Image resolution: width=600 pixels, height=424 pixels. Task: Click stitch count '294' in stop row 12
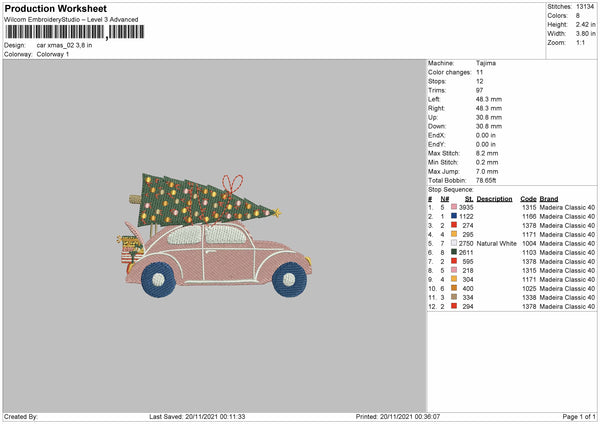[468, 307]
